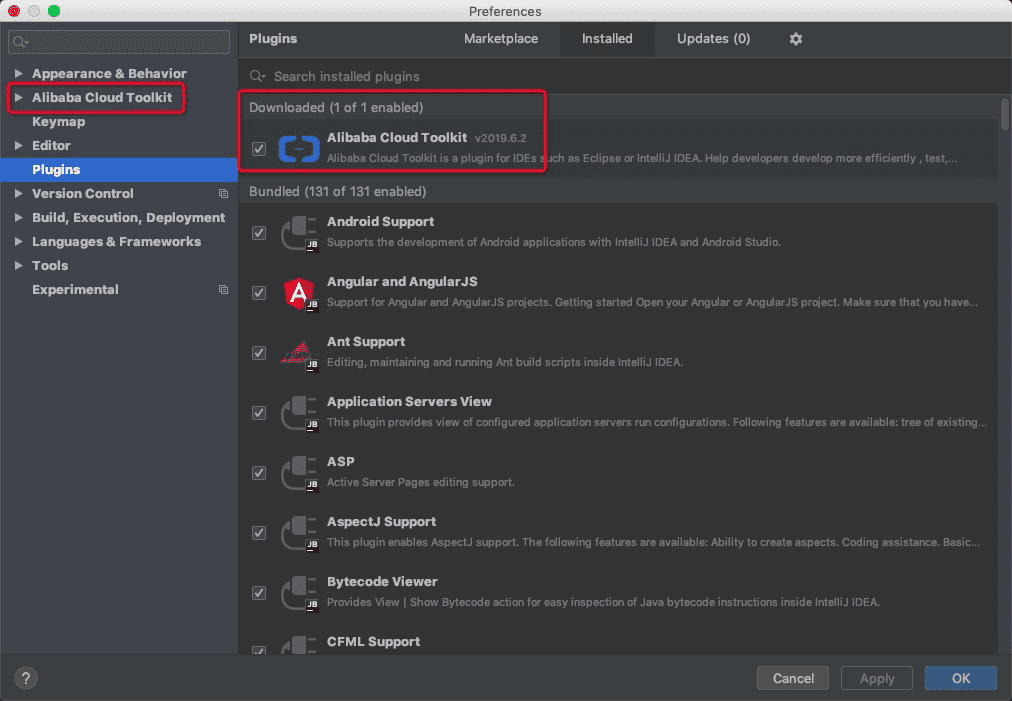Click the plugin list vertical scrollbar
The image size is (1012, 701).
click(1004, 114)
